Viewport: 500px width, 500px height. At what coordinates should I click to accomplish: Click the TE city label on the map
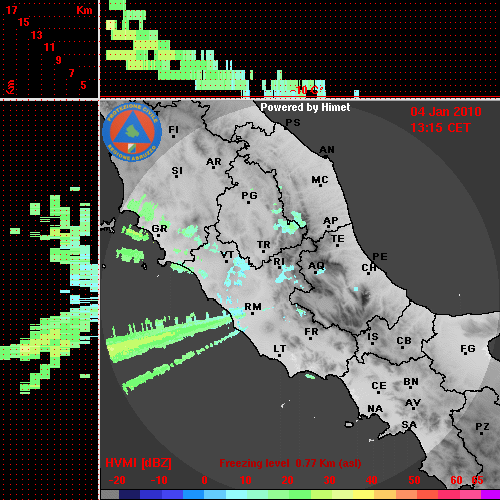tap(338, 239)
